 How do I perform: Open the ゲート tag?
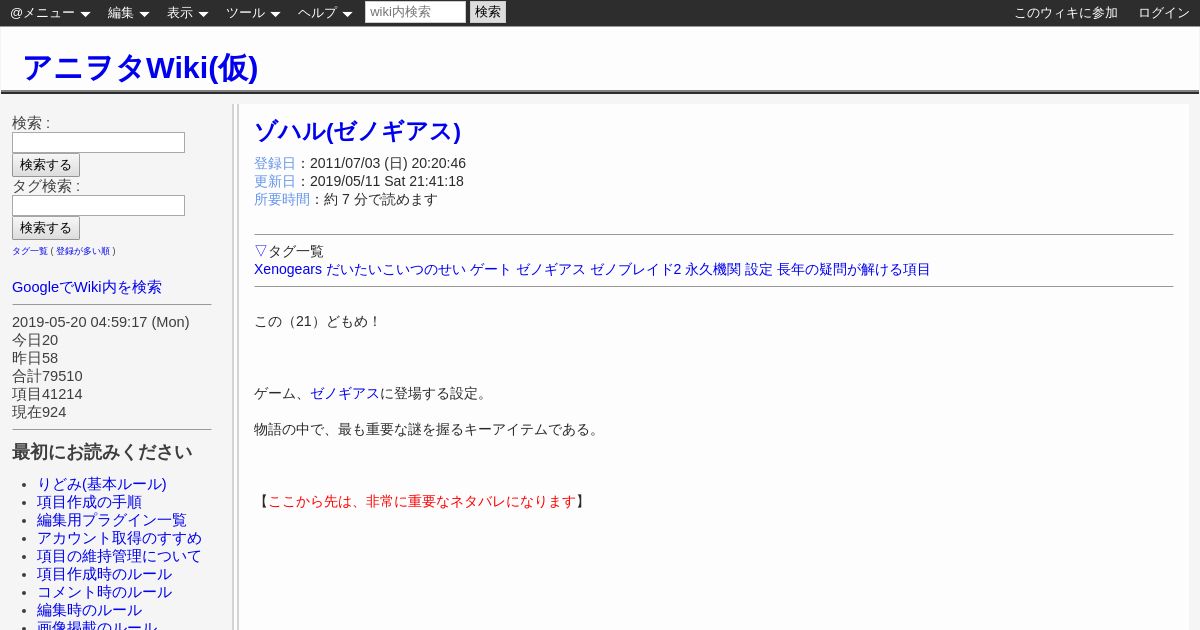tap(491, 269)
